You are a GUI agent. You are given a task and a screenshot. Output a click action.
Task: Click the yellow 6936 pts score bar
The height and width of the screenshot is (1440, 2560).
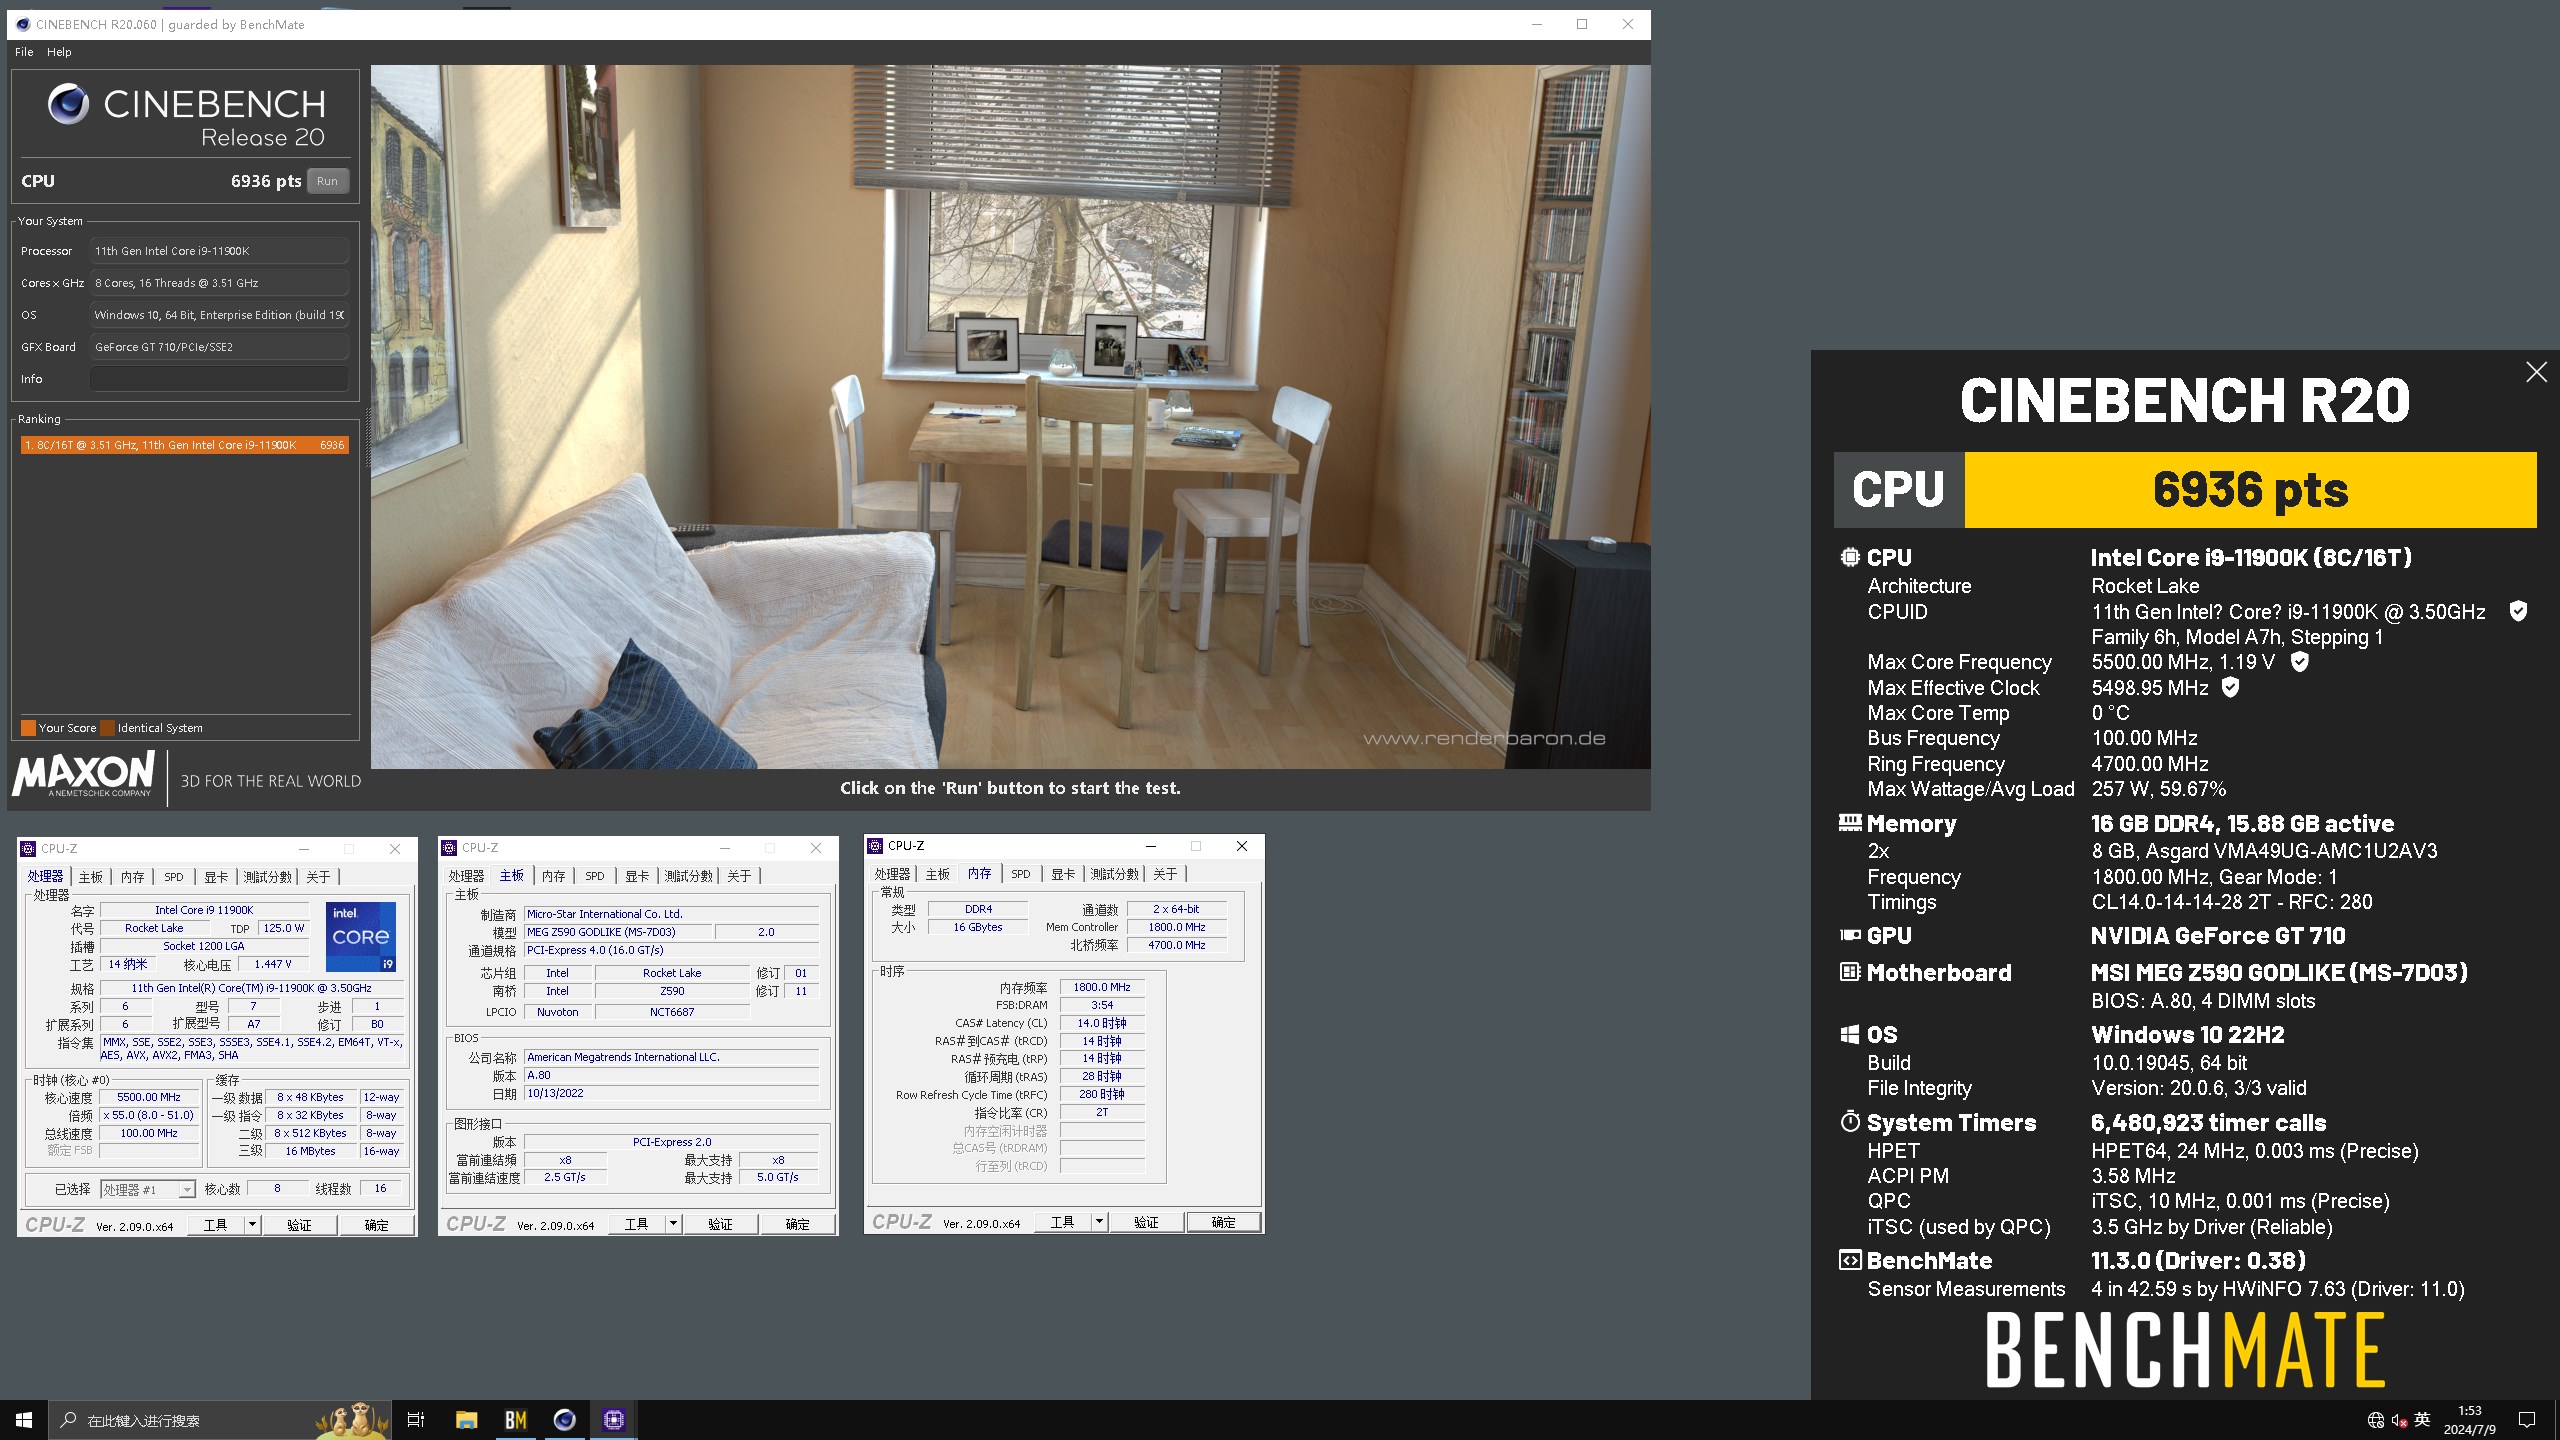tap(2250, 490)
